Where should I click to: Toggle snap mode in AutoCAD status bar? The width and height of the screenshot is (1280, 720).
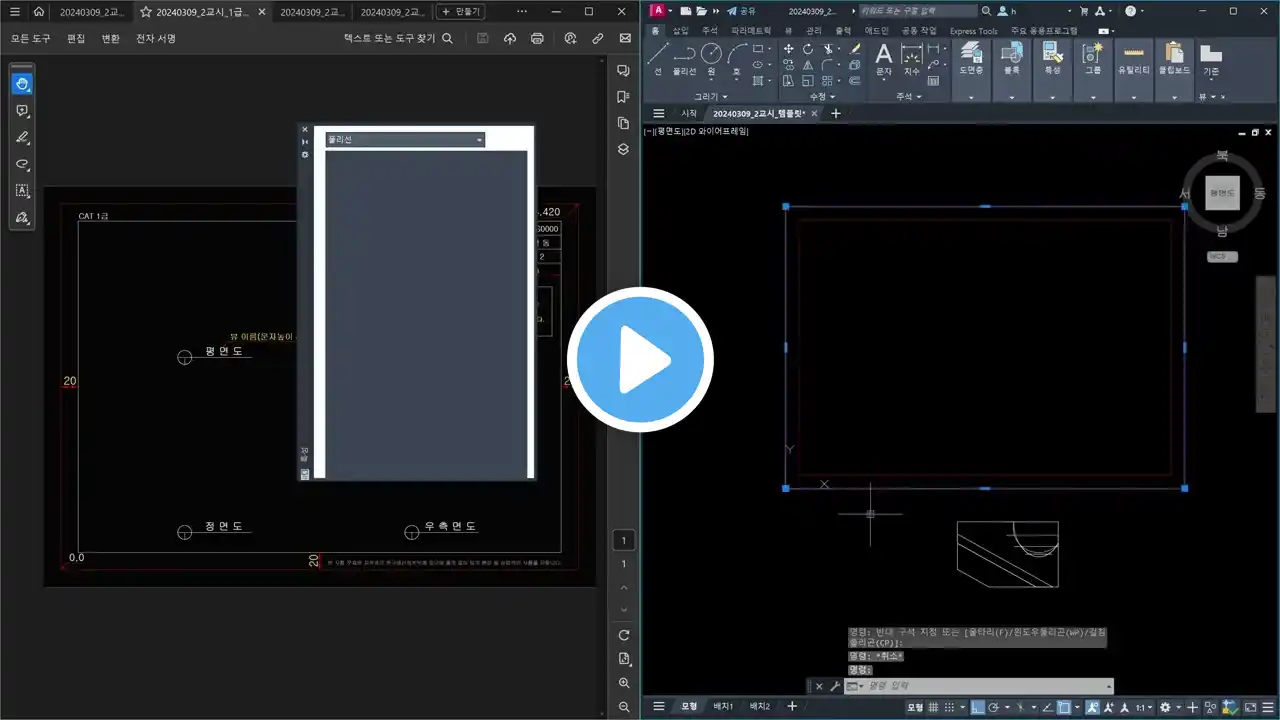[x=949, y=707]
